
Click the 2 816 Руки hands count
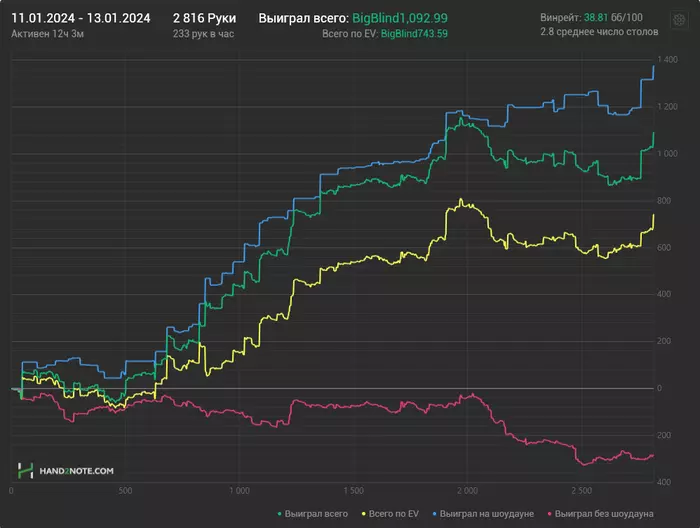[204, 18]
